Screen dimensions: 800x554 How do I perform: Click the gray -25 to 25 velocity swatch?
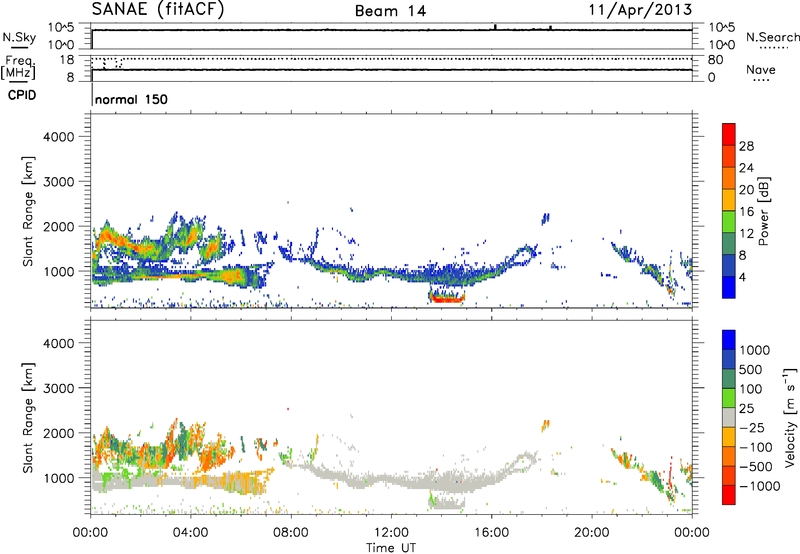[x=729, y=417]
